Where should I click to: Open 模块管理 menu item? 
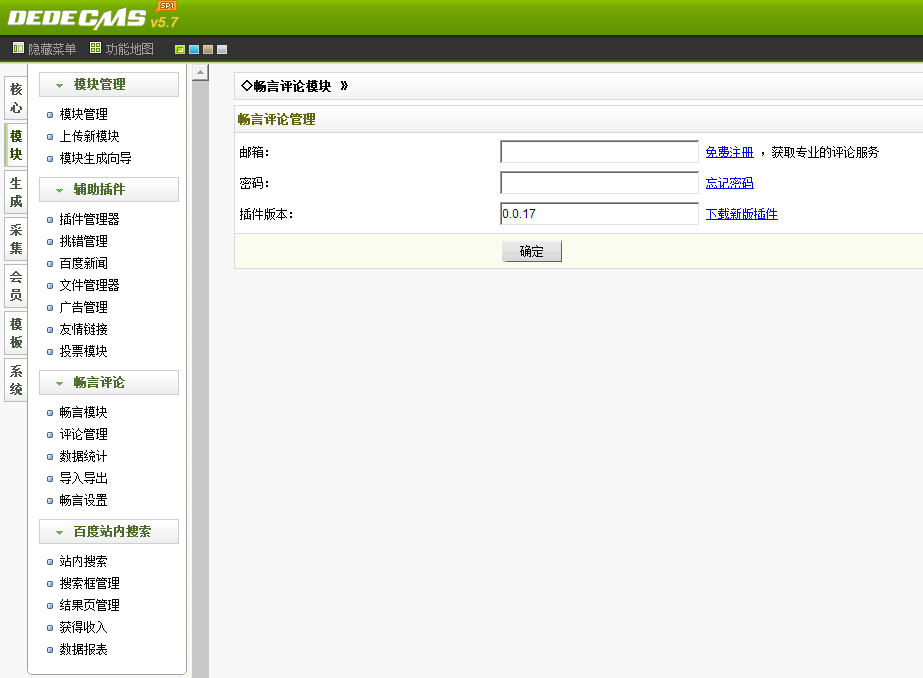tap(84, 114)
